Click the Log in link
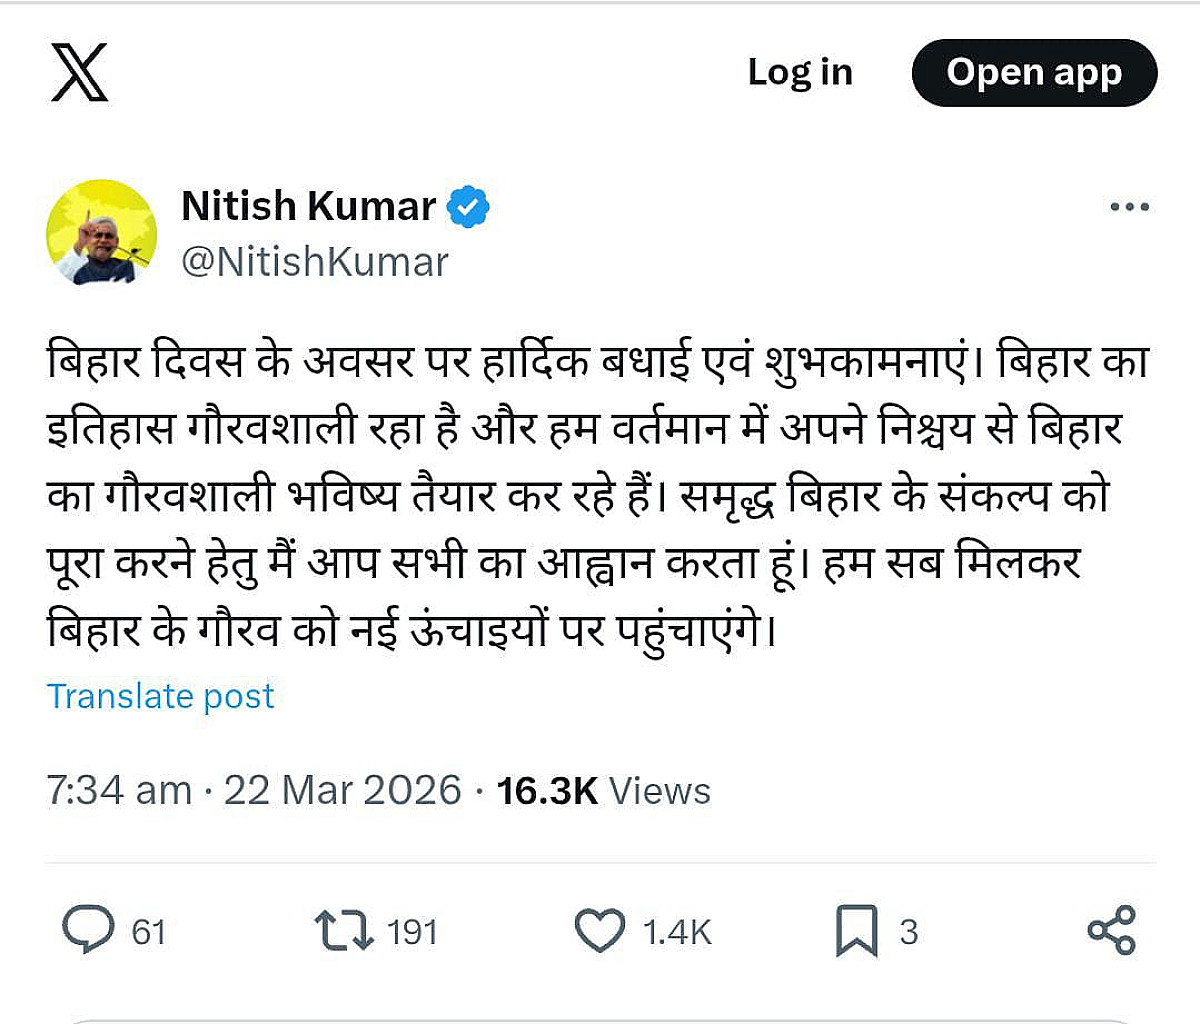This screenshot has height=1024, width=1200. [x=800, y=72]
